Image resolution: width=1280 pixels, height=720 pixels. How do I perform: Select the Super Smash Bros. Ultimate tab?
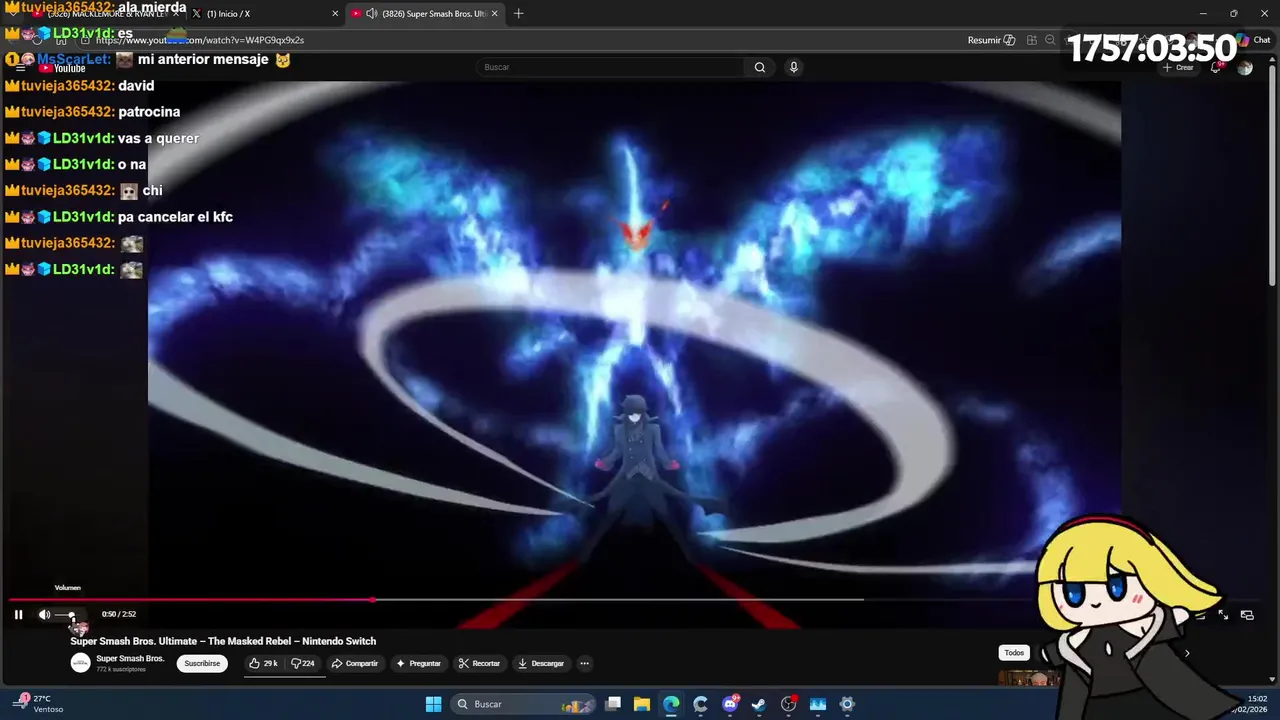[x=425, y=14]
